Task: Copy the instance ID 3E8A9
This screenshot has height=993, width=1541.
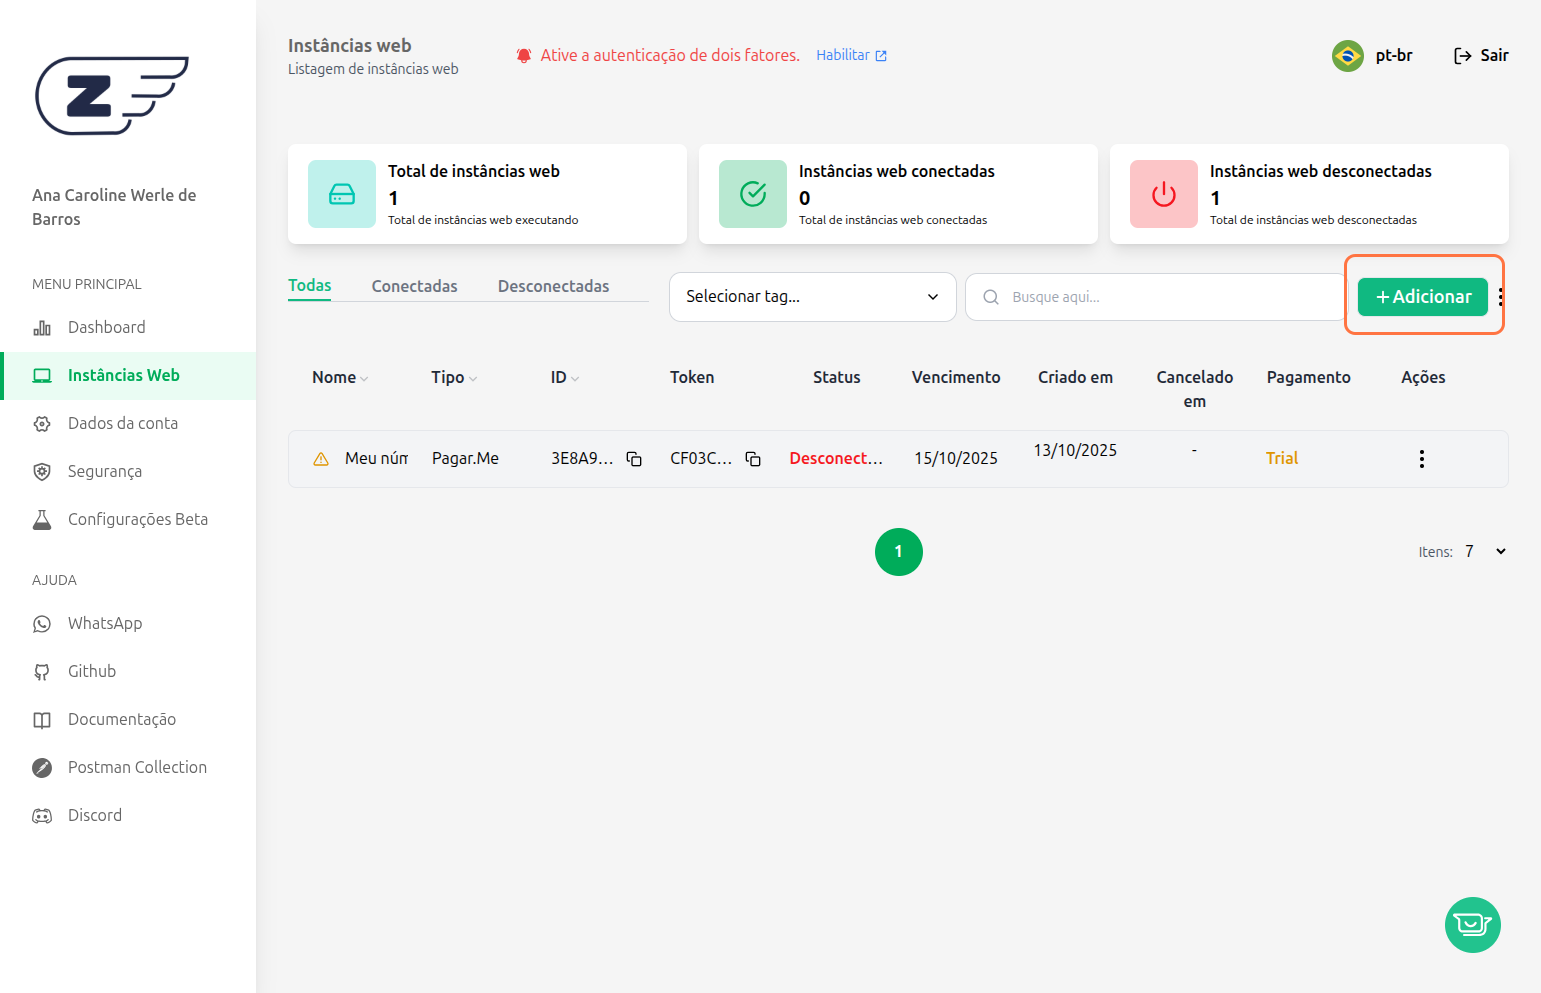Action: click(634, 459)
